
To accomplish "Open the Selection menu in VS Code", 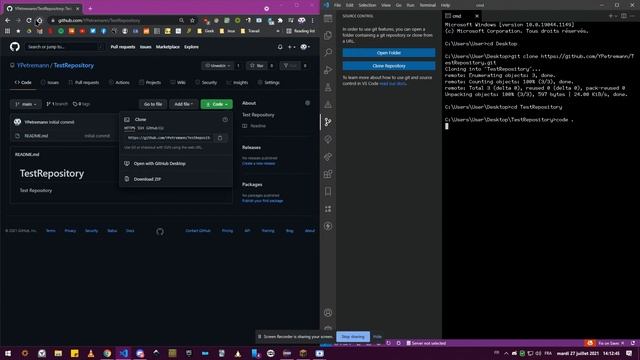I will pos(367,5).
